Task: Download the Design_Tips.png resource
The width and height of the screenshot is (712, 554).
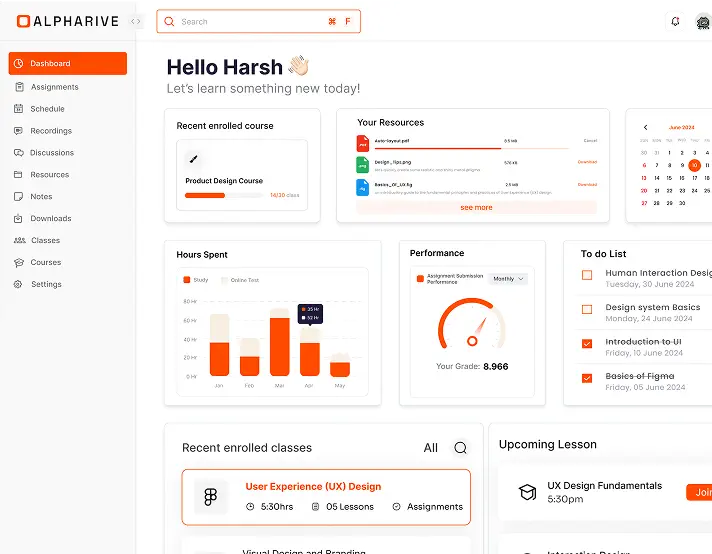Action: coord(587,162)
